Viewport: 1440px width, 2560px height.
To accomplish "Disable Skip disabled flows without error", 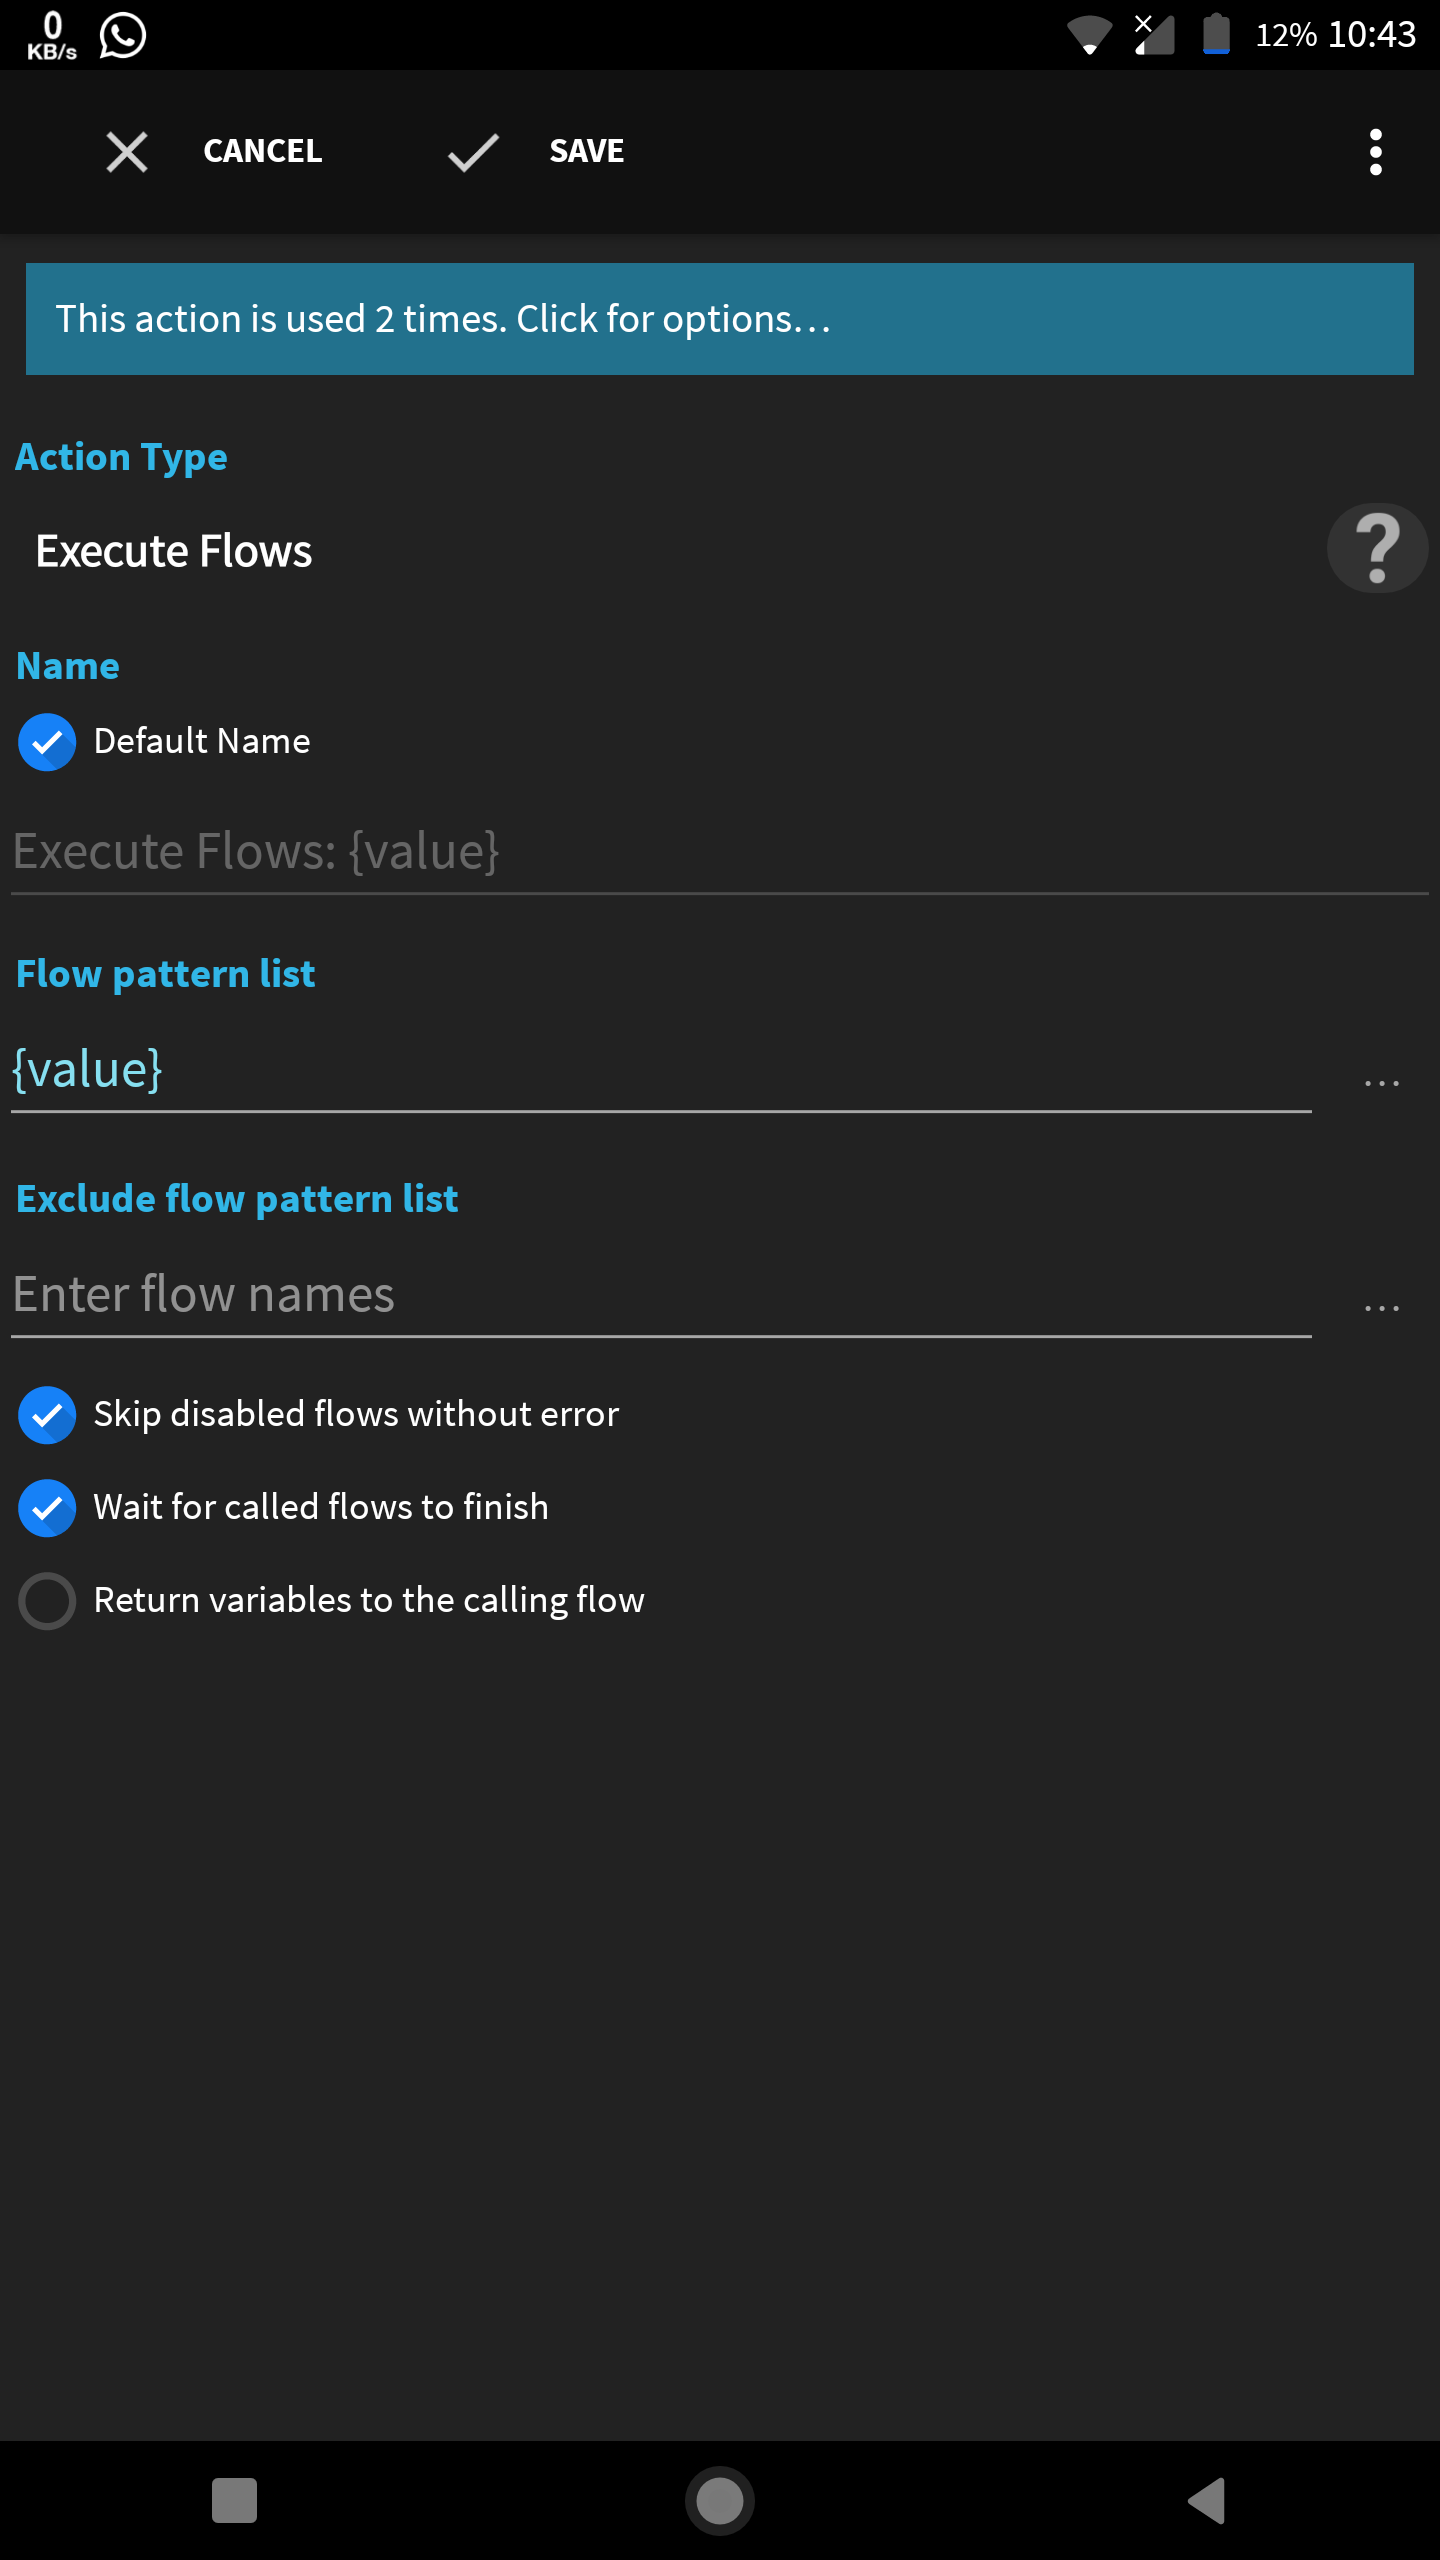I will pos(46,1414).
